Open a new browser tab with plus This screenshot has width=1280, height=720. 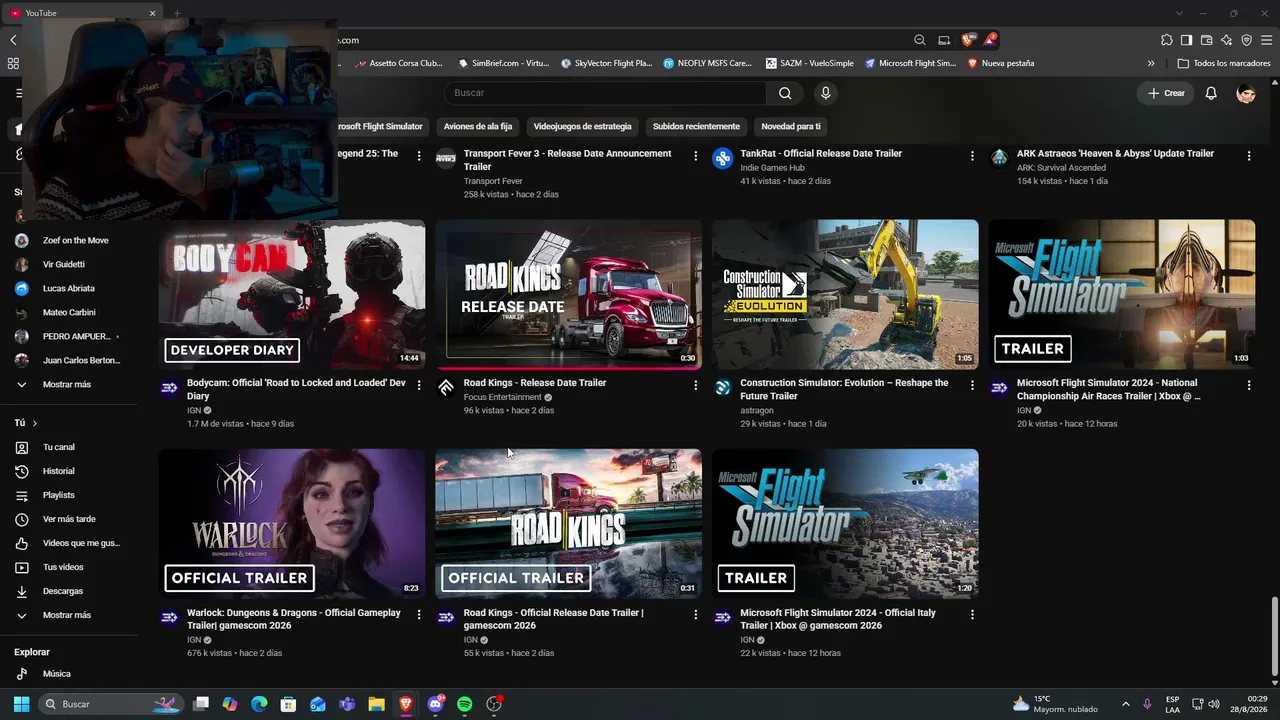click(x=177, y=13)
